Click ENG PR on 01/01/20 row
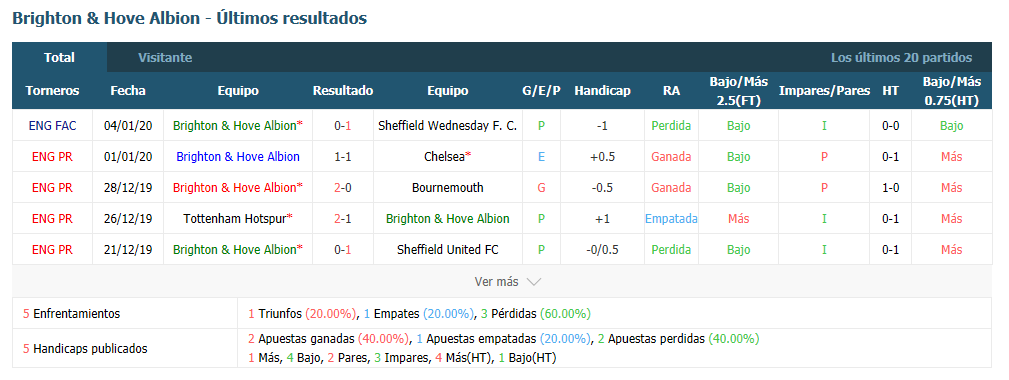The width and height of the screenshot is (1009, 380). (x=52, y=157)
